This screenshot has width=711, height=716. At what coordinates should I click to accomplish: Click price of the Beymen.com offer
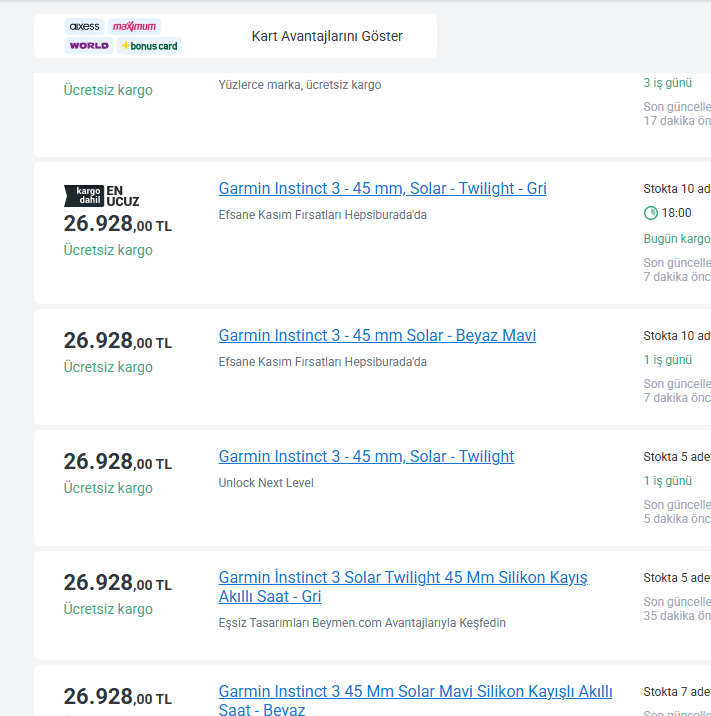(x=118, y=583)
